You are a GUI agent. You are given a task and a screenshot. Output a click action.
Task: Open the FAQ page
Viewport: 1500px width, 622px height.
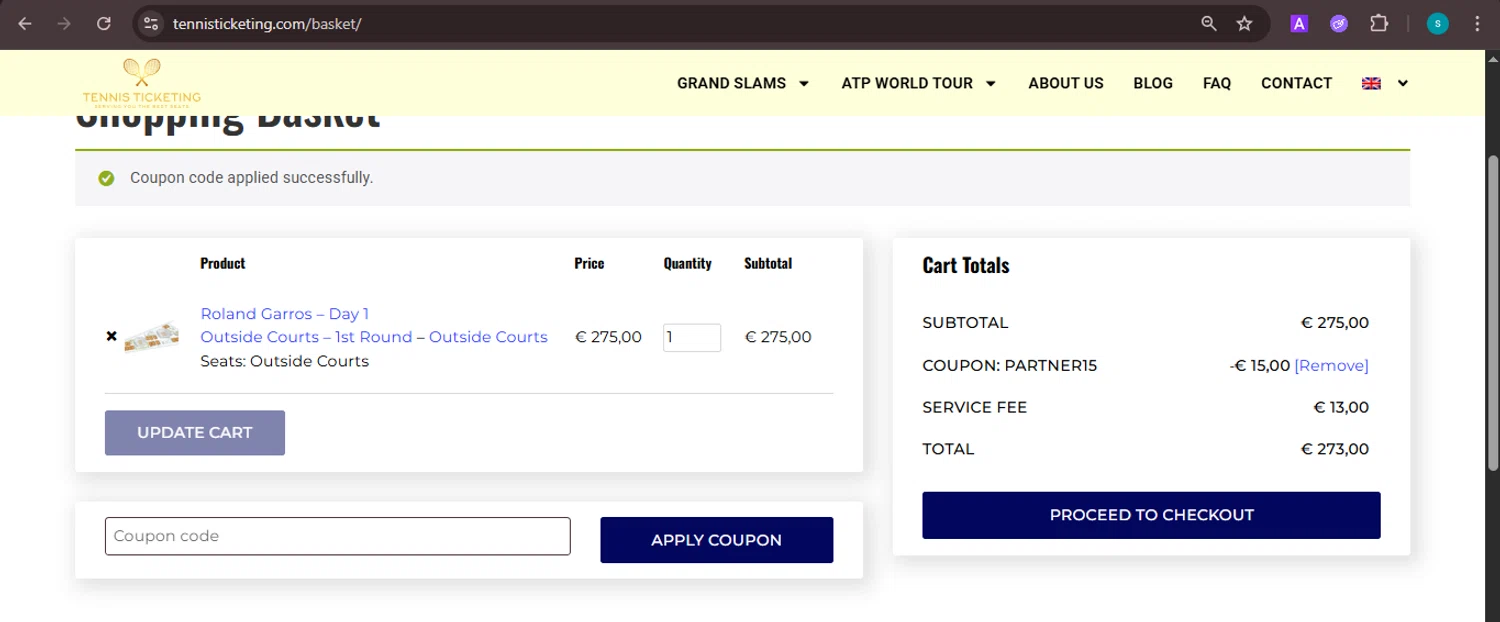coord(1217,83)
